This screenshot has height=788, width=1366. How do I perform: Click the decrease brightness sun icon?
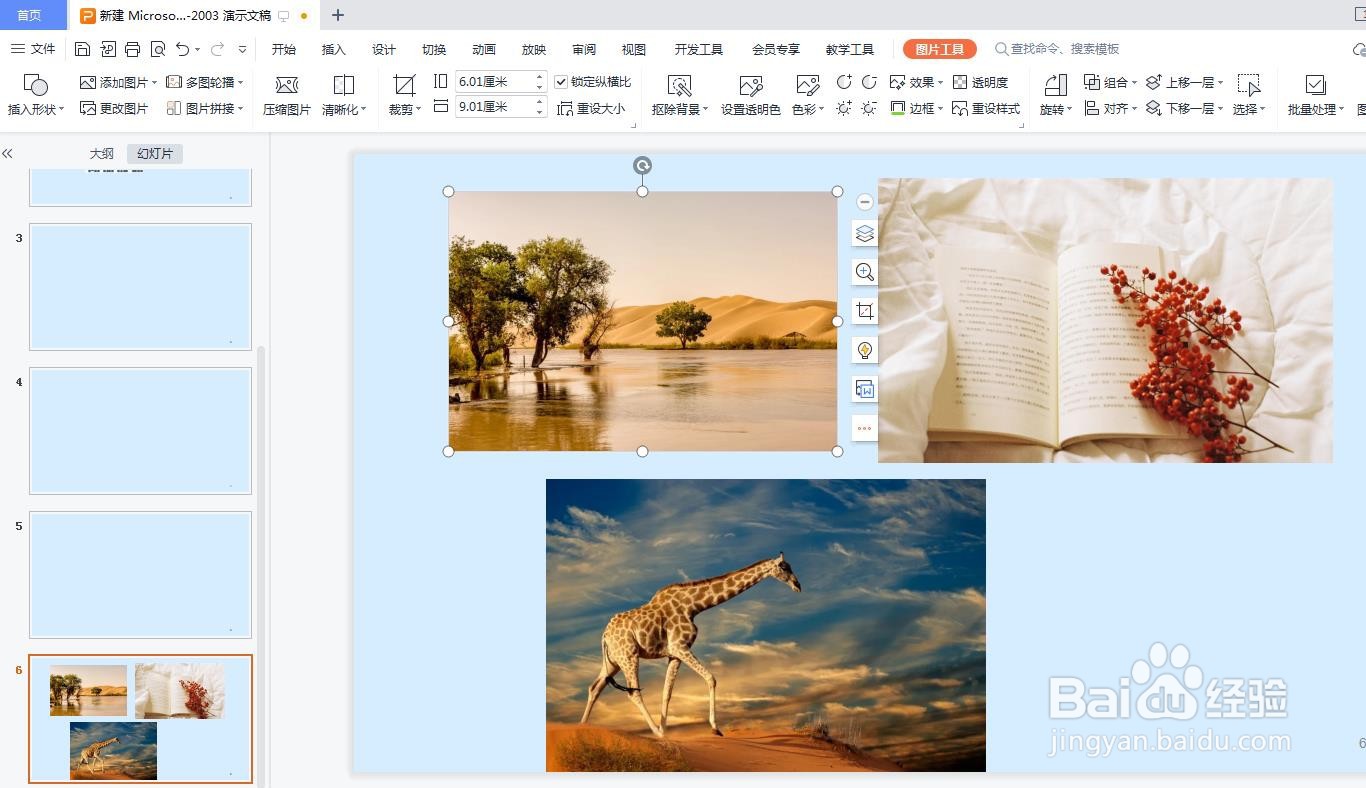pos(869,108)
